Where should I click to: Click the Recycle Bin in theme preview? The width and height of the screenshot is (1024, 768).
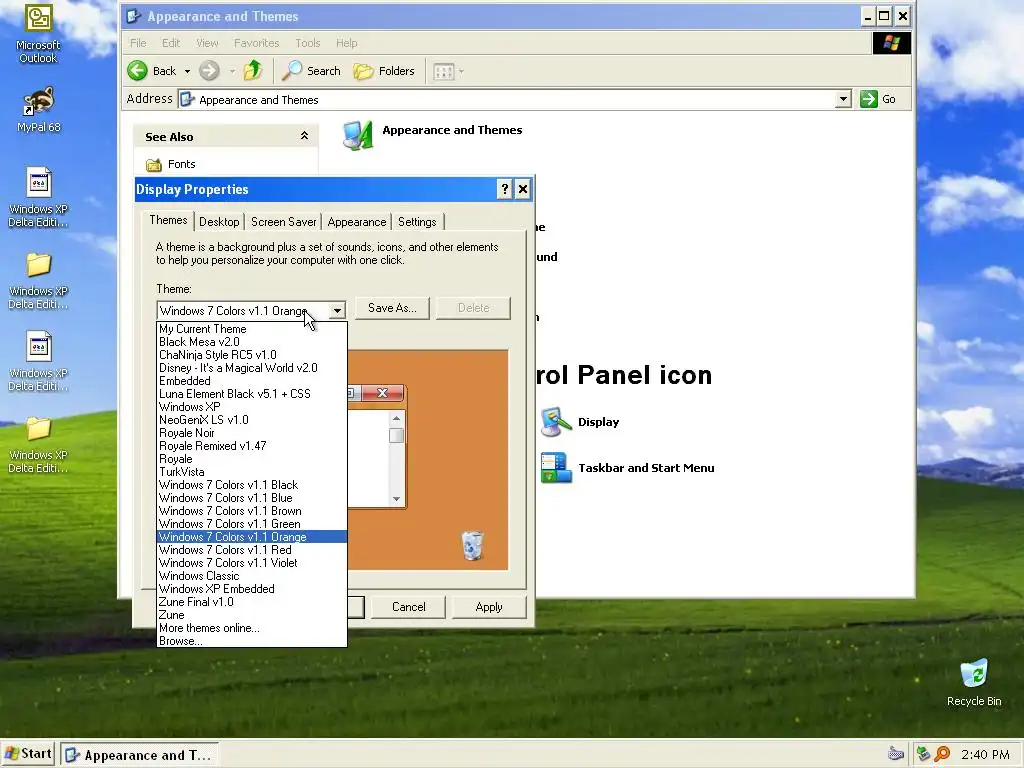(x=472, y=545)
